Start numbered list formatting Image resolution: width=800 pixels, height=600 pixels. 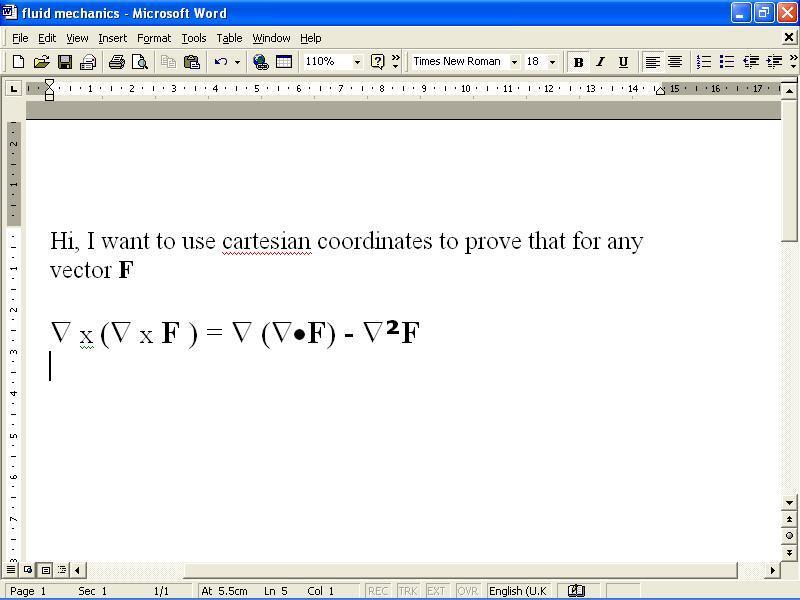click(x=704, y=62)
